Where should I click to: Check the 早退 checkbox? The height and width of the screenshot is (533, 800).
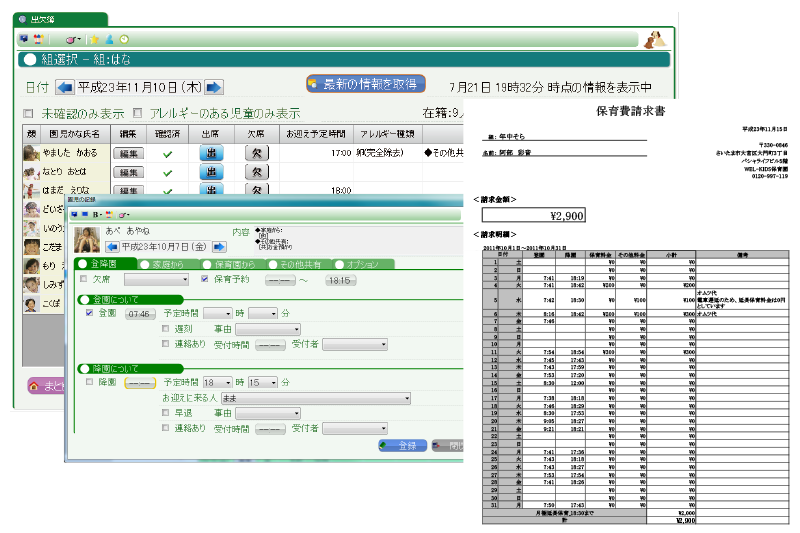165,413
